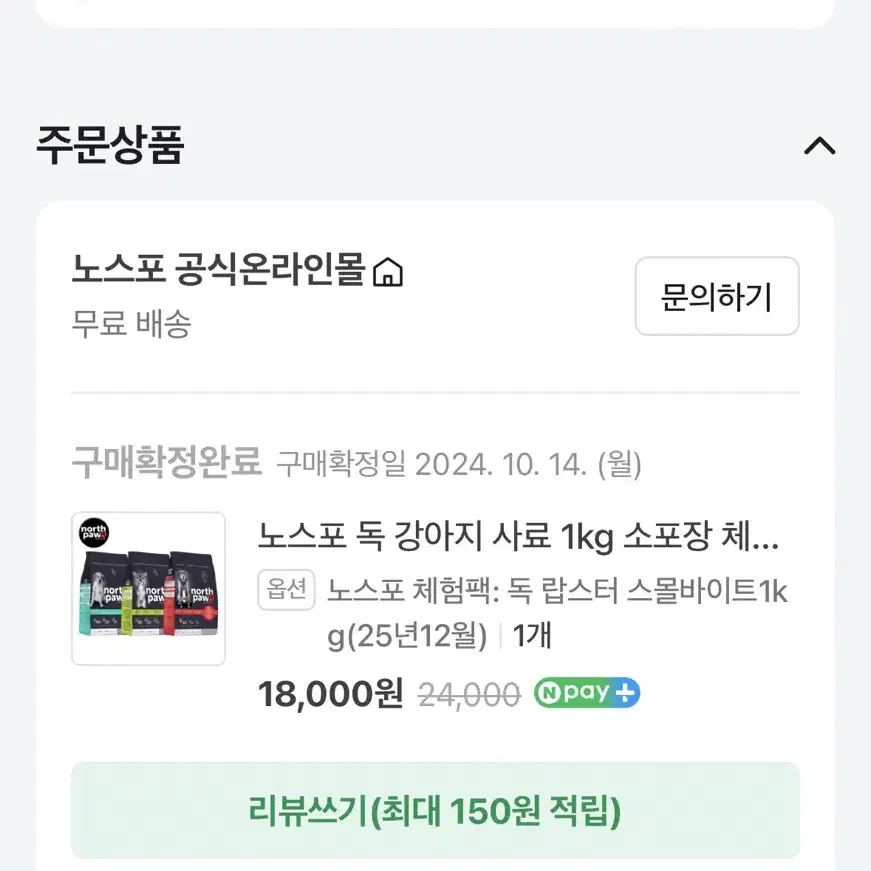Tap the 문의하기 inquiry button
871x871 pixels.
(717, 296)
